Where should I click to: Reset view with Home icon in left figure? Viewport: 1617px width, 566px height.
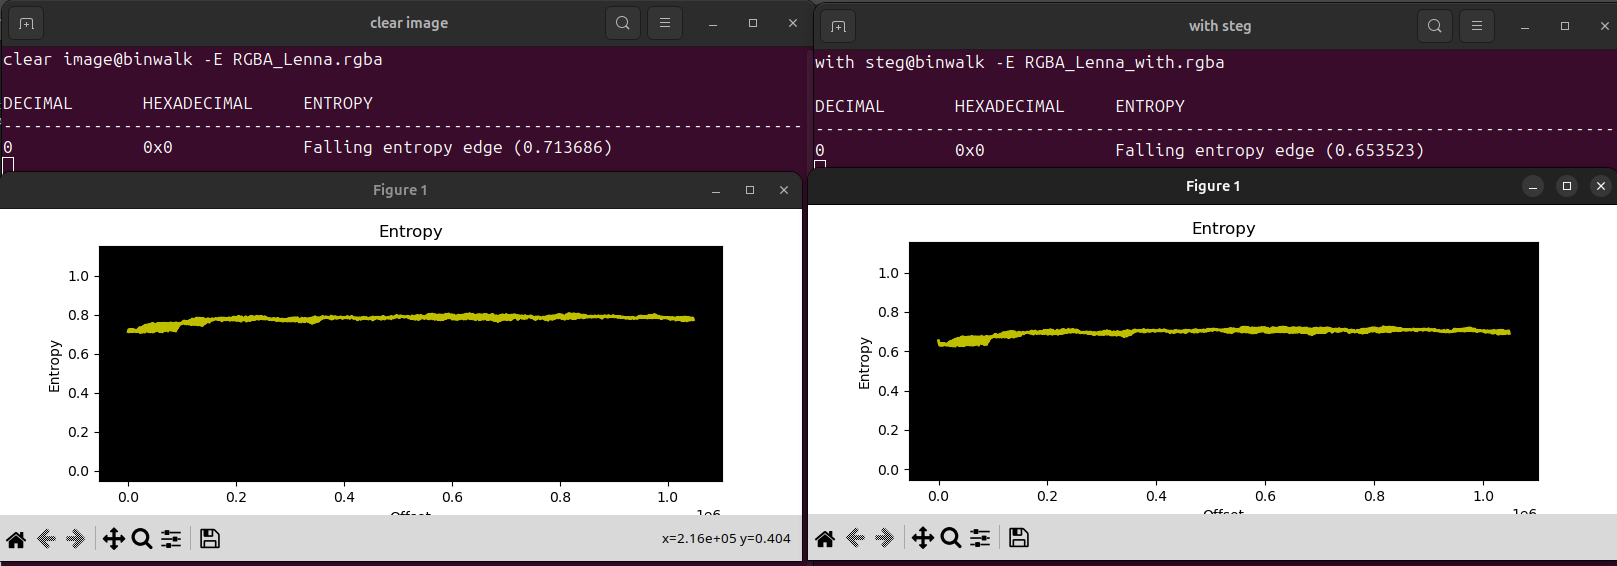coord(16,539)
